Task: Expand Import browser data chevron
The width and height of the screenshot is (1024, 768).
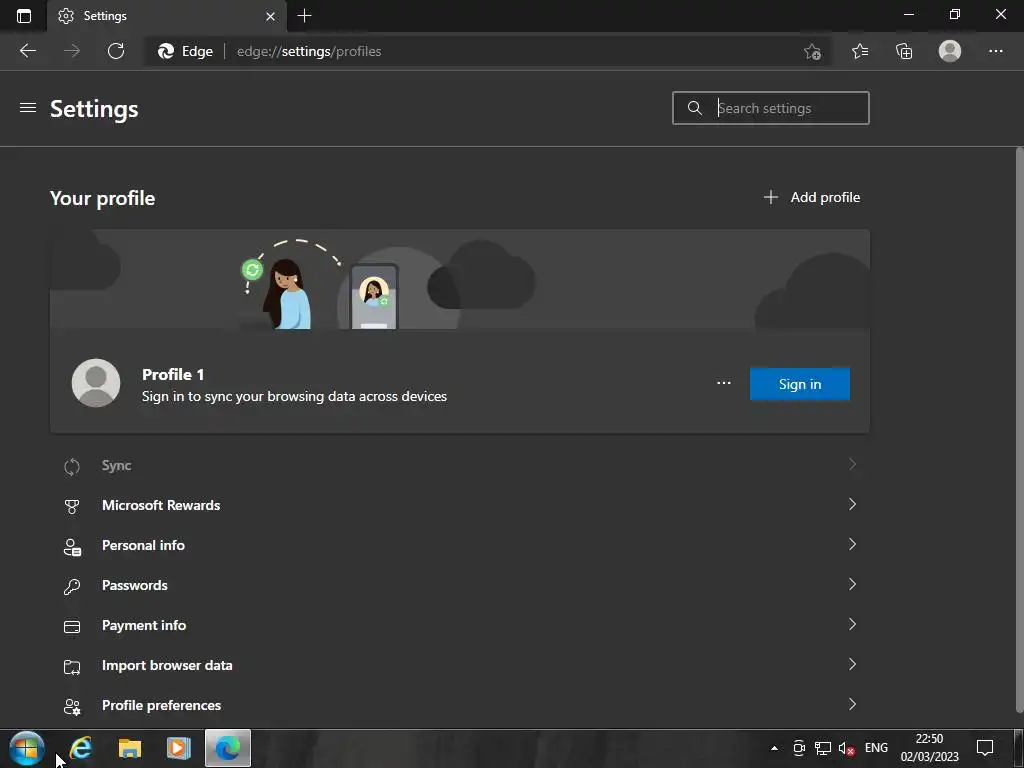Action: (x=852, y=664)
